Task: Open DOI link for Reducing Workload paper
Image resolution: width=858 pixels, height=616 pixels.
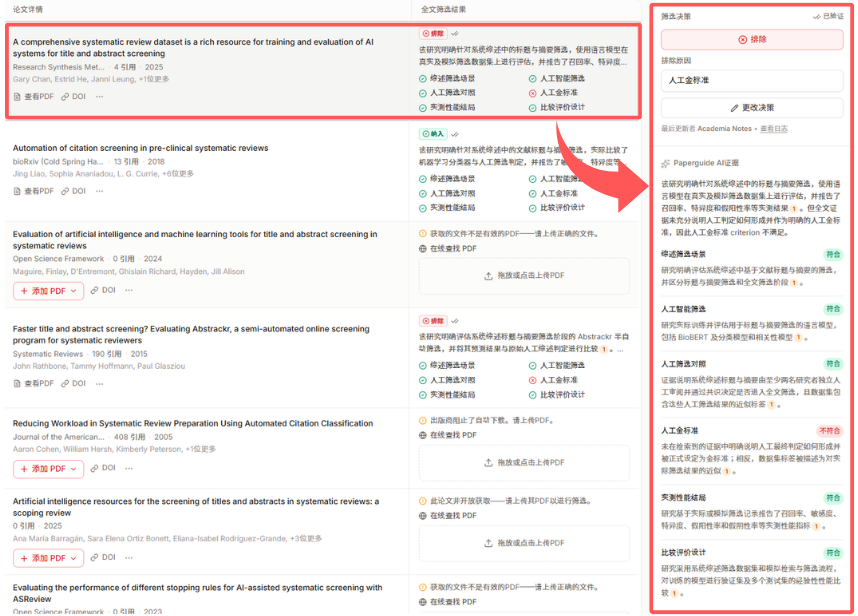Action: click(x=103, y=468)
